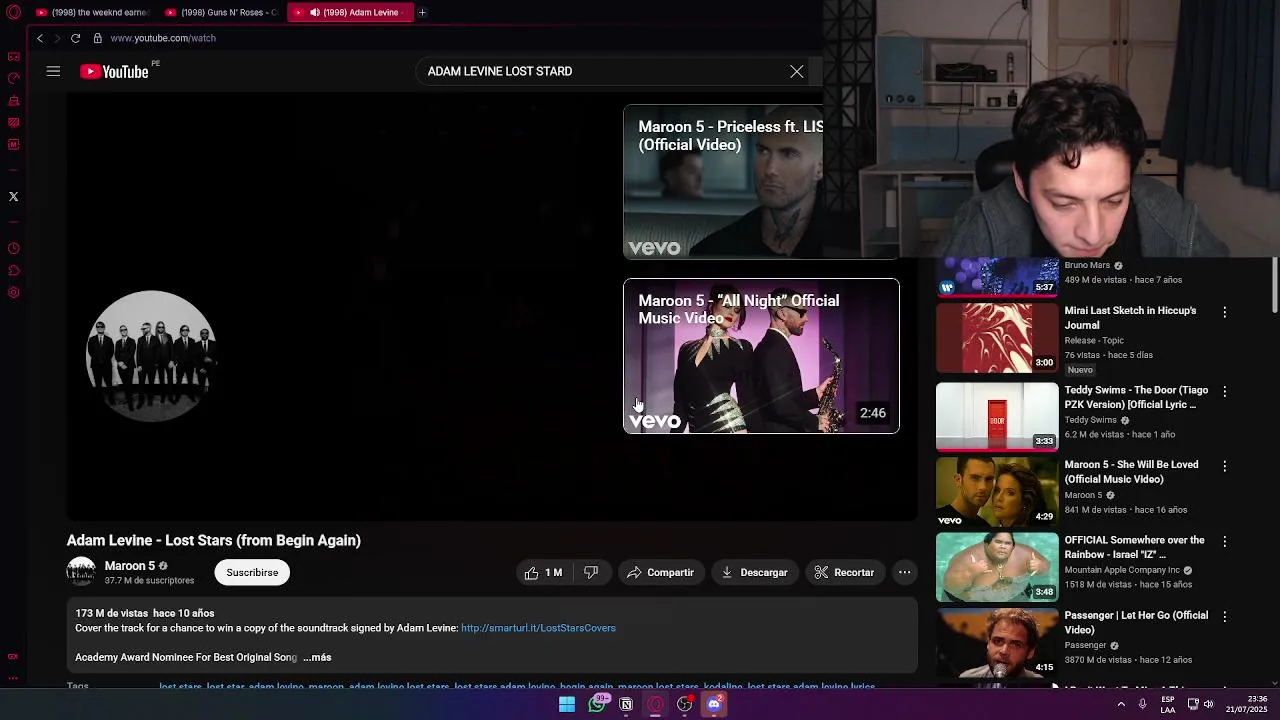Image resolution: width=1280 pixels, height=720 pixels.
Task: Switch keyboard language ESP LAA
Action: [1168, 704]
